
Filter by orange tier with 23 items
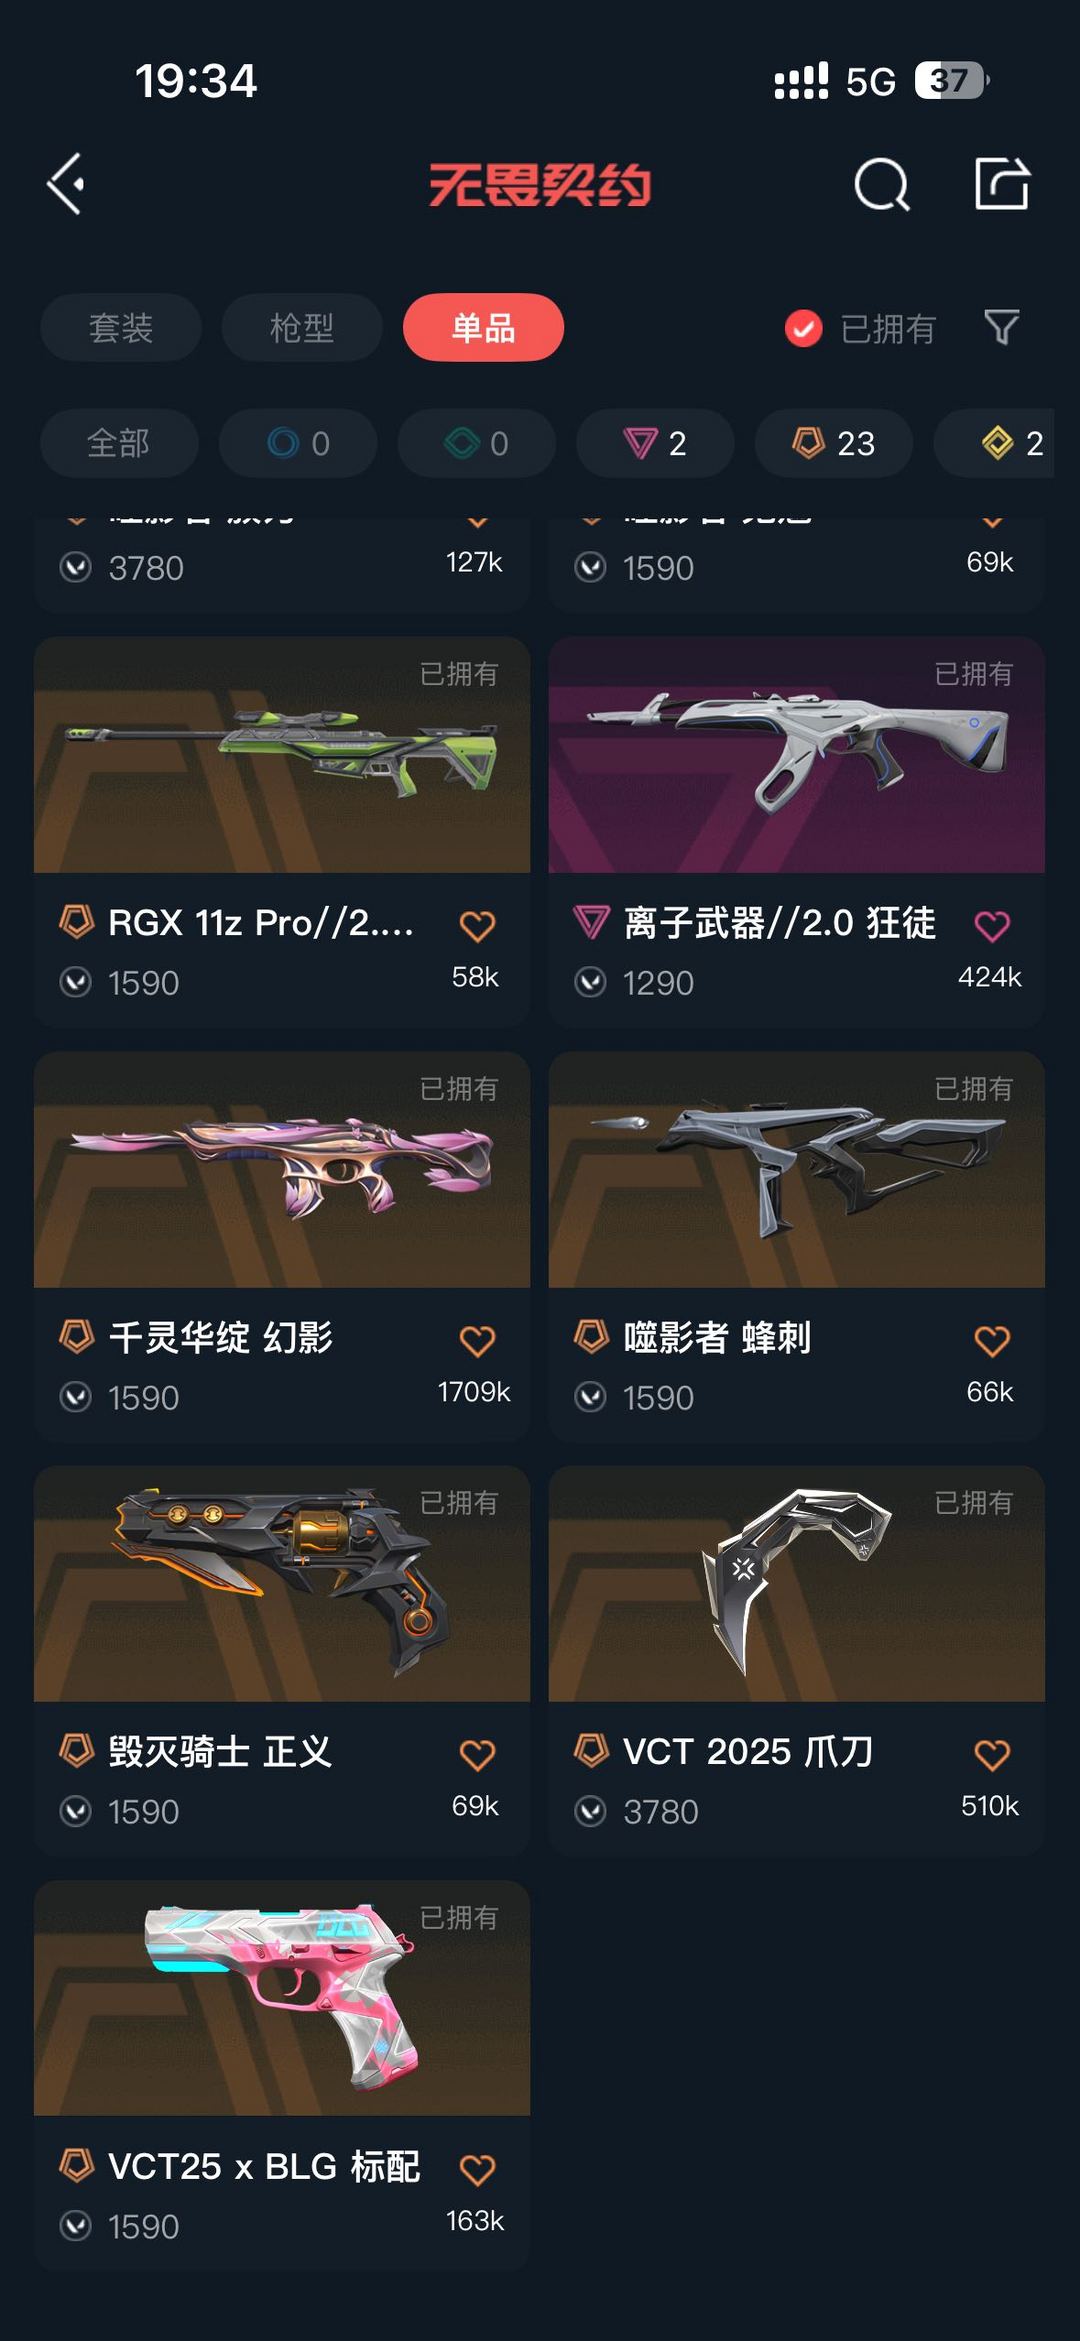coord(834,443)
